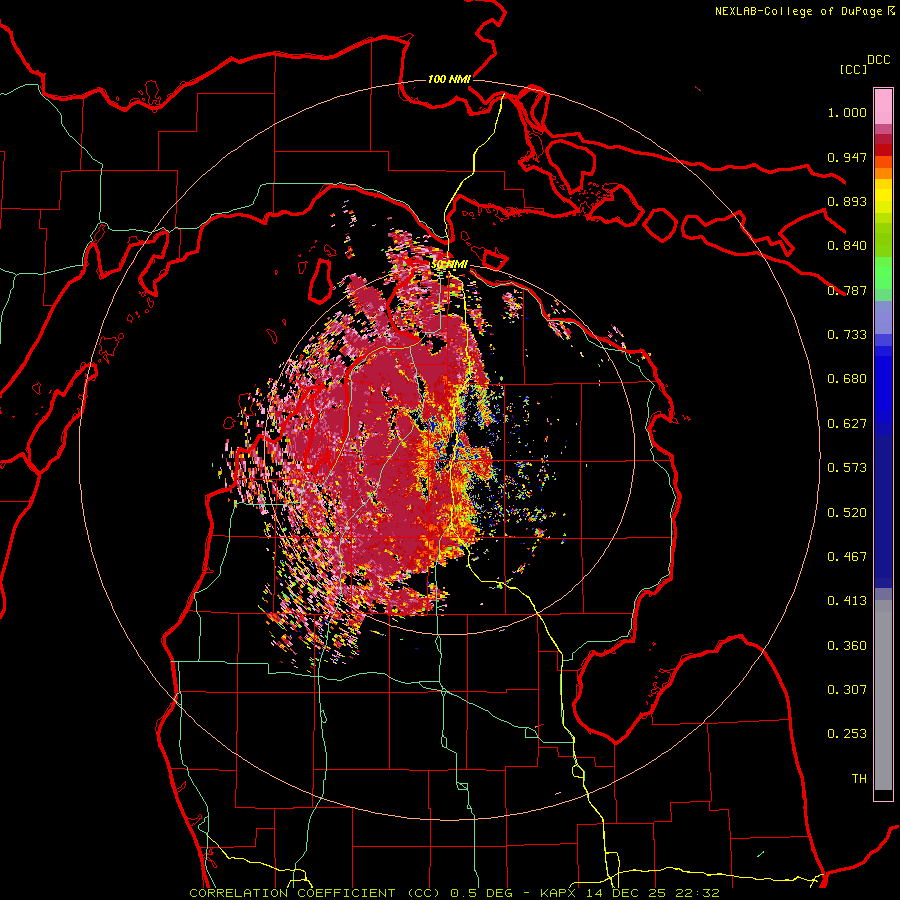Screen dimensions: 900x900
Task: Click the 0.253 legend value
Action: [847, 734]
